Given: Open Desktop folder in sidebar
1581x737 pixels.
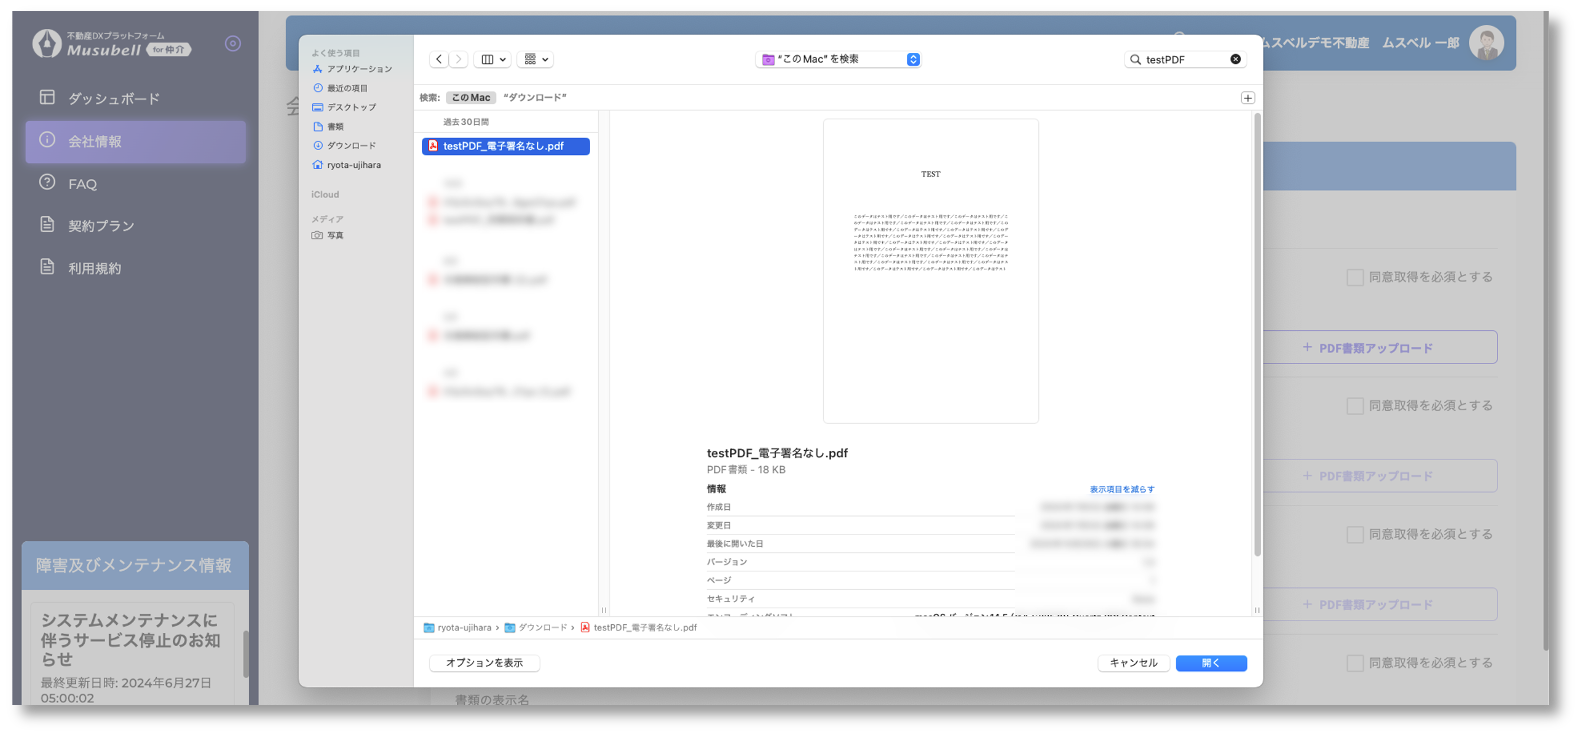Looking at the screenshot, I should tap(351, 107).
